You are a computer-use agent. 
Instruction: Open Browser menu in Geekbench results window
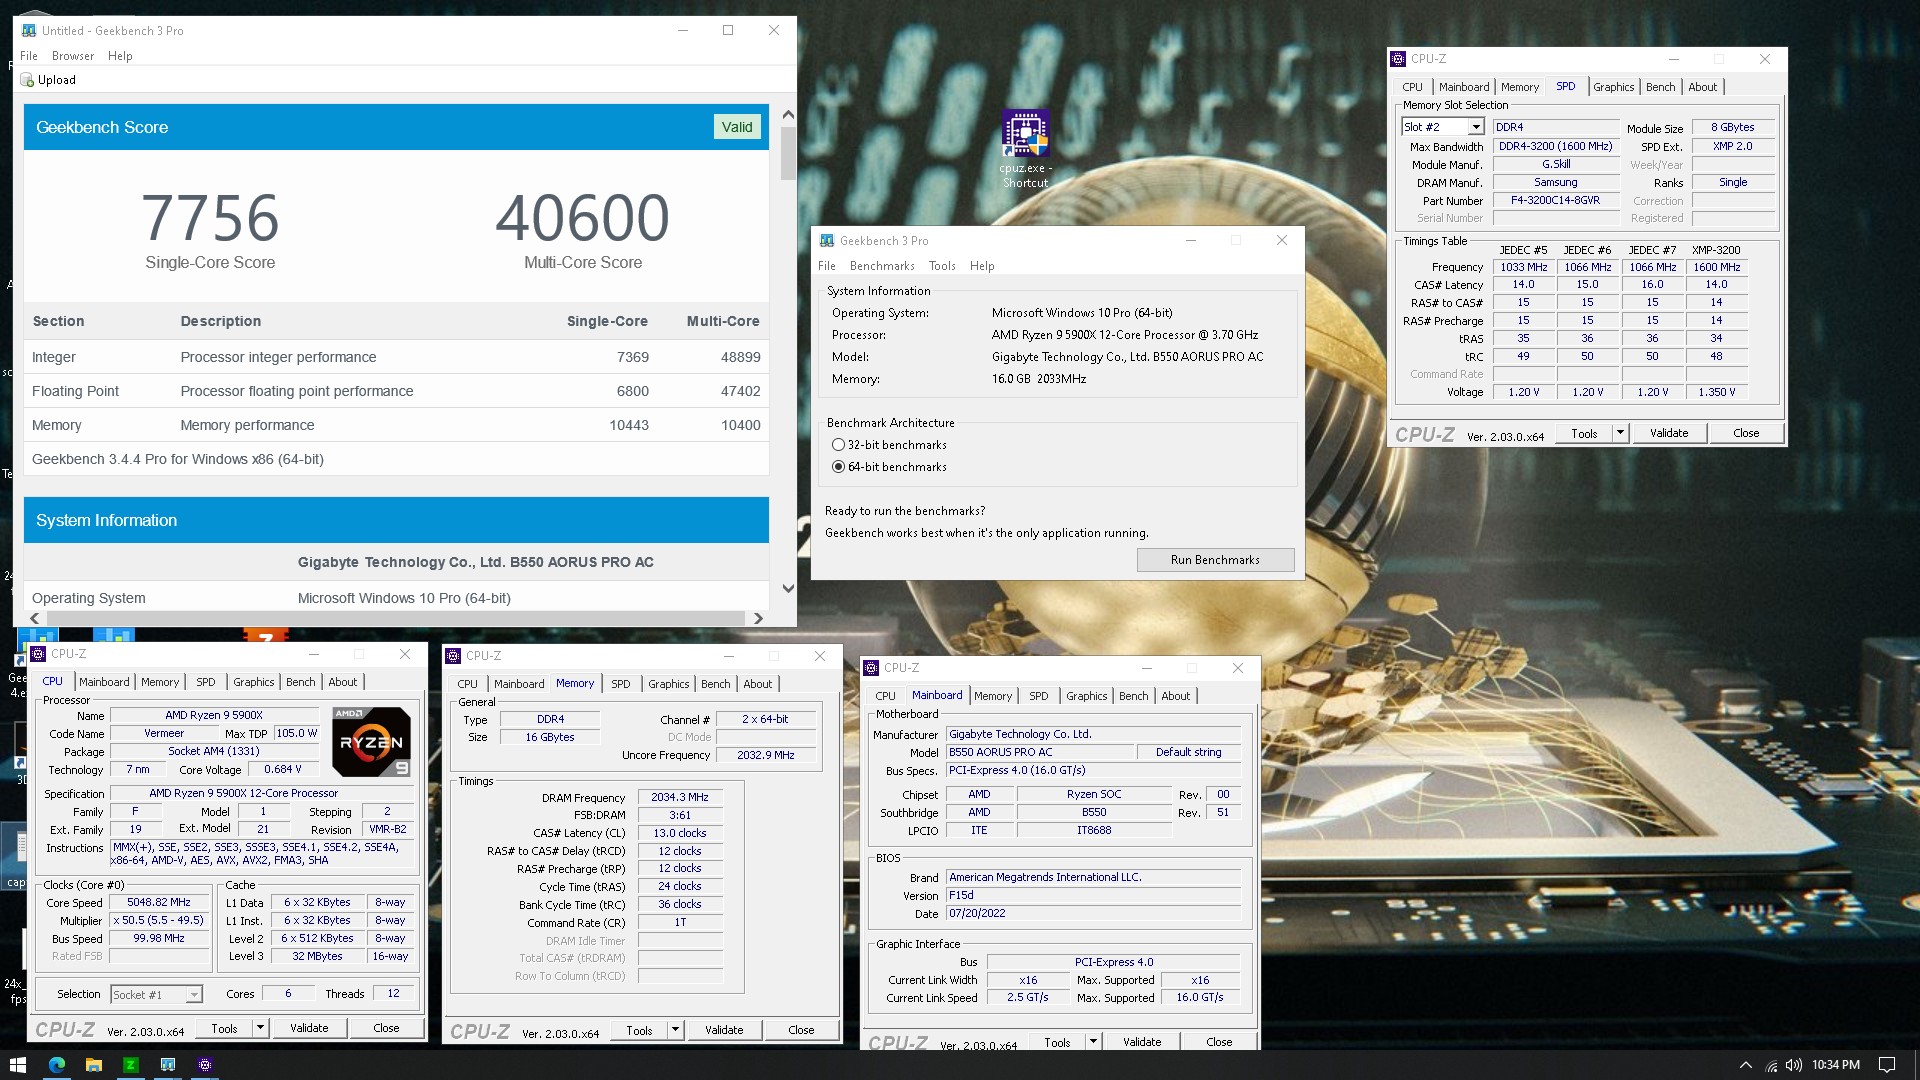pyautogui.click(x=73, y=56)
